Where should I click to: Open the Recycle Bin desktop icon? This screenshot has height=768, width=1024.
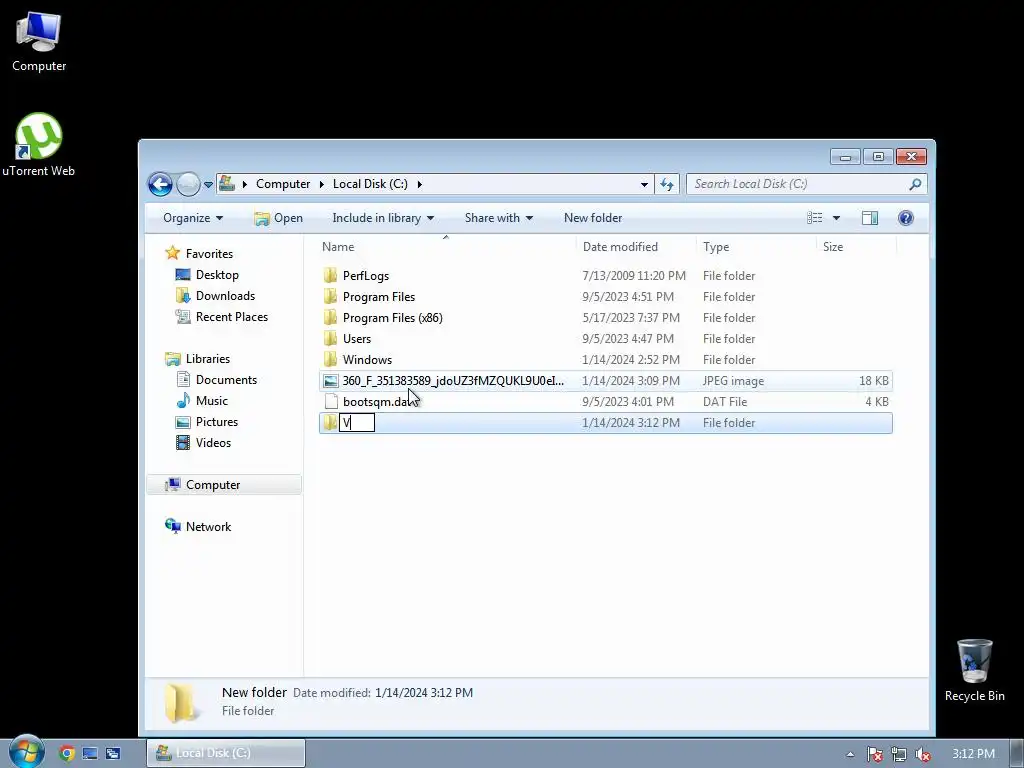pyautogui.click(x=974, y=670)
